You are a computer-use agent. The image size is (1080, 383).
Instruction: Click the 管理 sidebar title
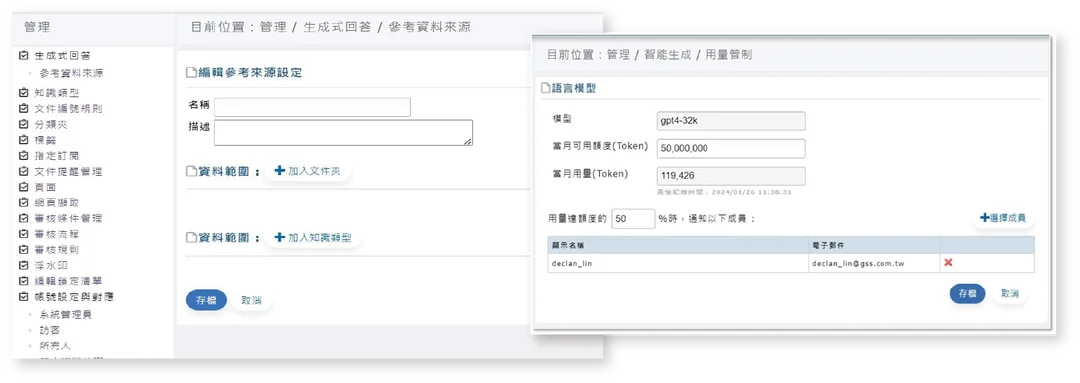pos(37,28)
